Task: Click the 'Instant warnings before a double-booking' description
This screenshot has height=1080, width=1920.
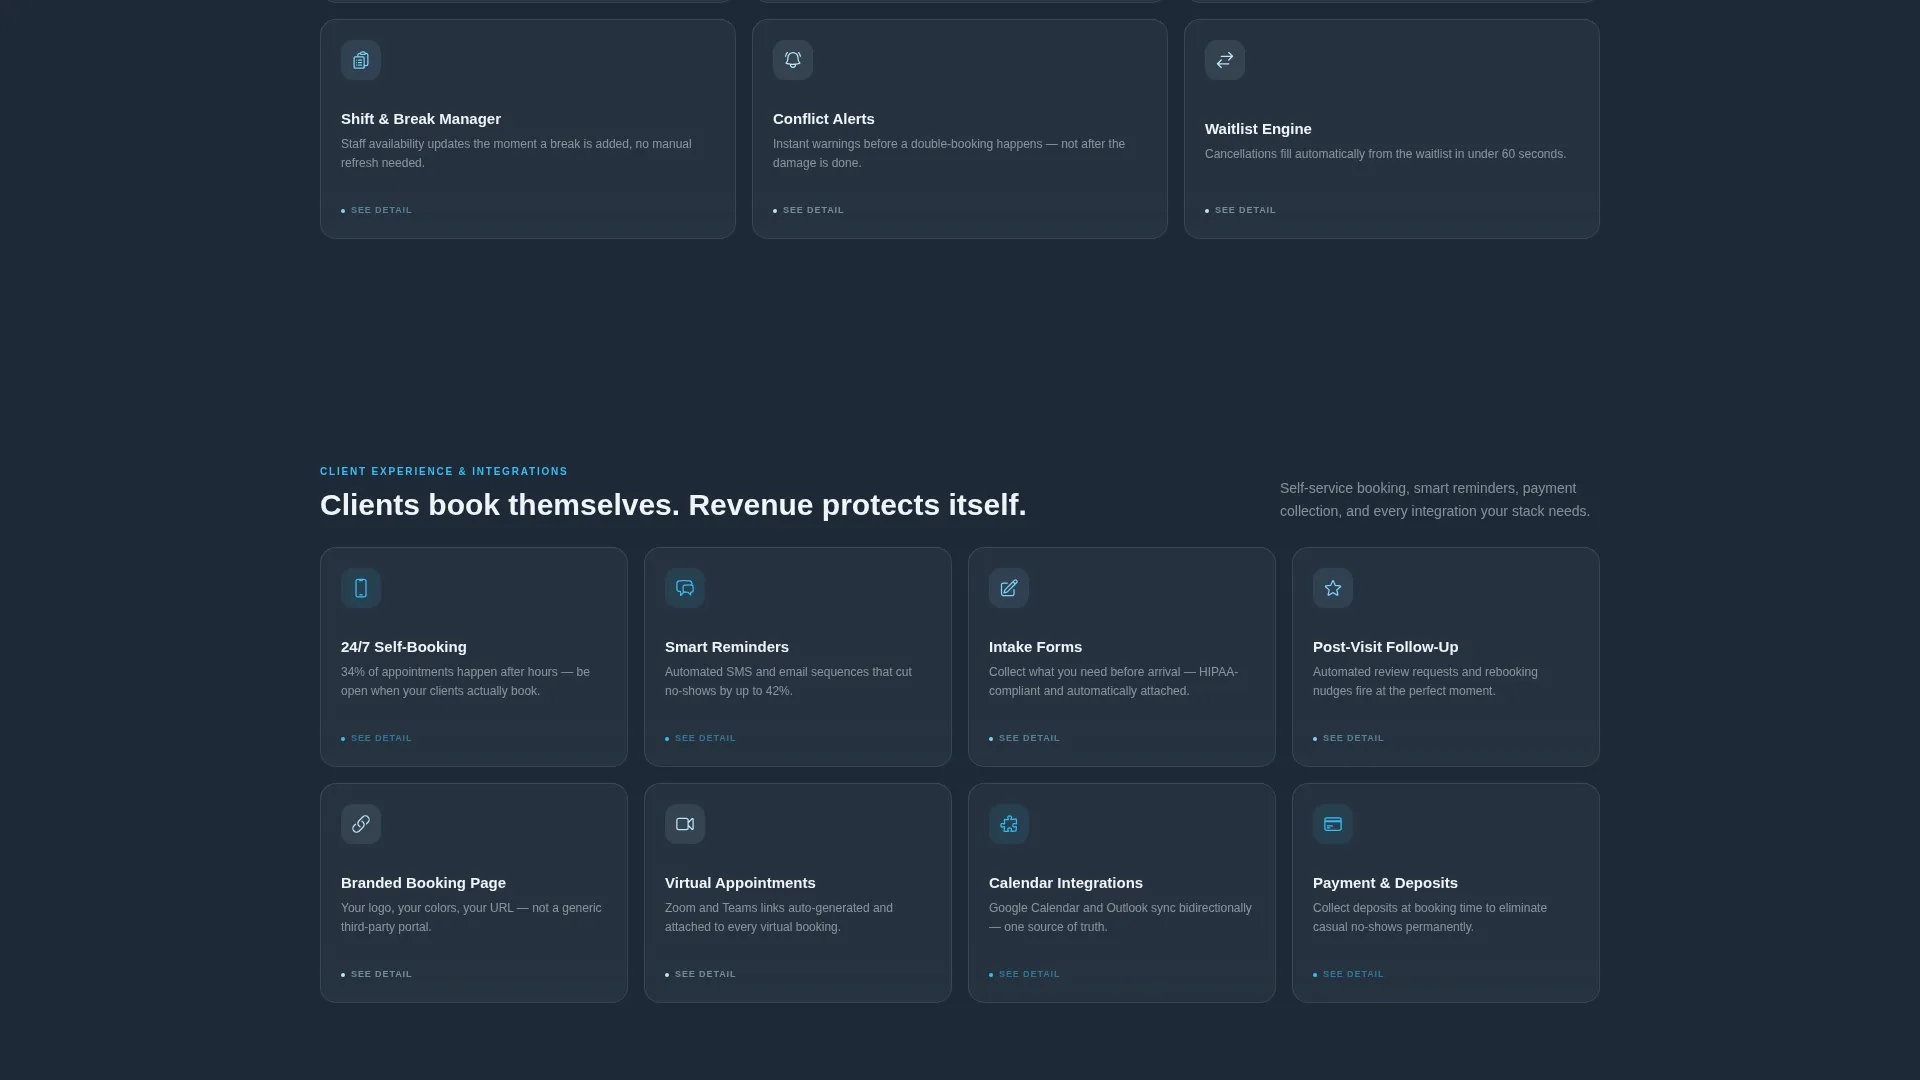Action: pos(949,153)
